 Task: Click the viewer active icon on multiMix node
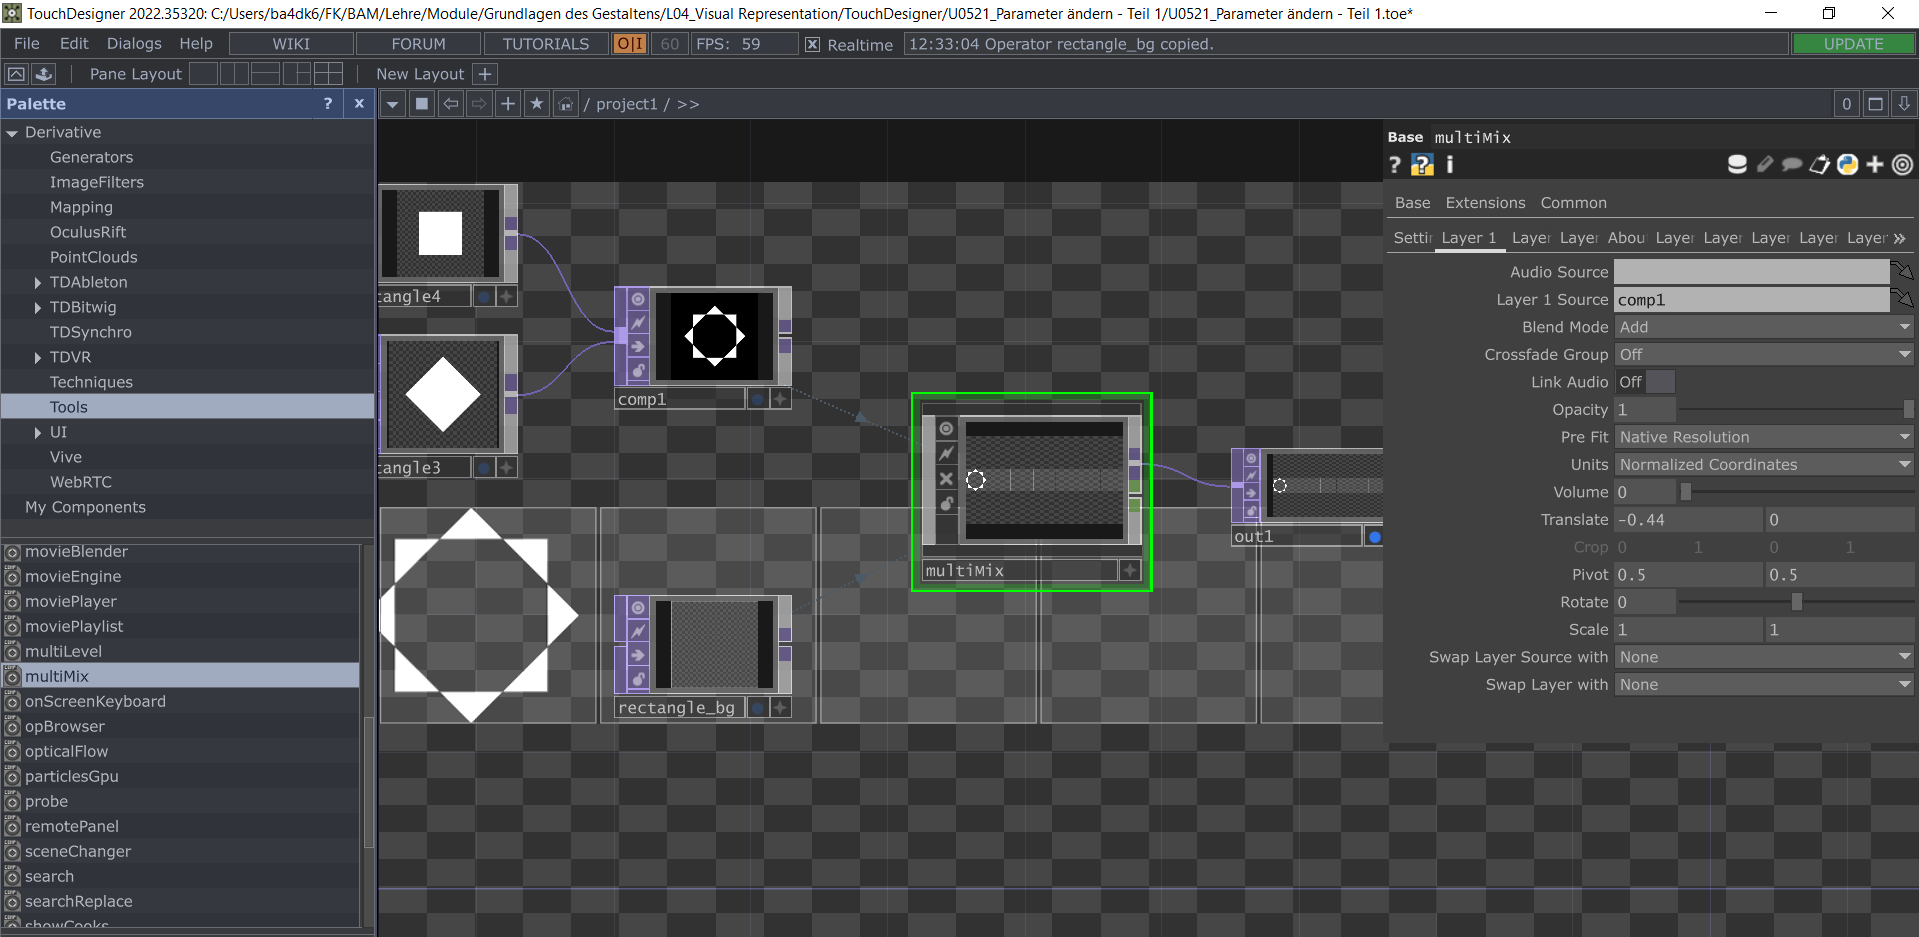[x=946, y=429]
